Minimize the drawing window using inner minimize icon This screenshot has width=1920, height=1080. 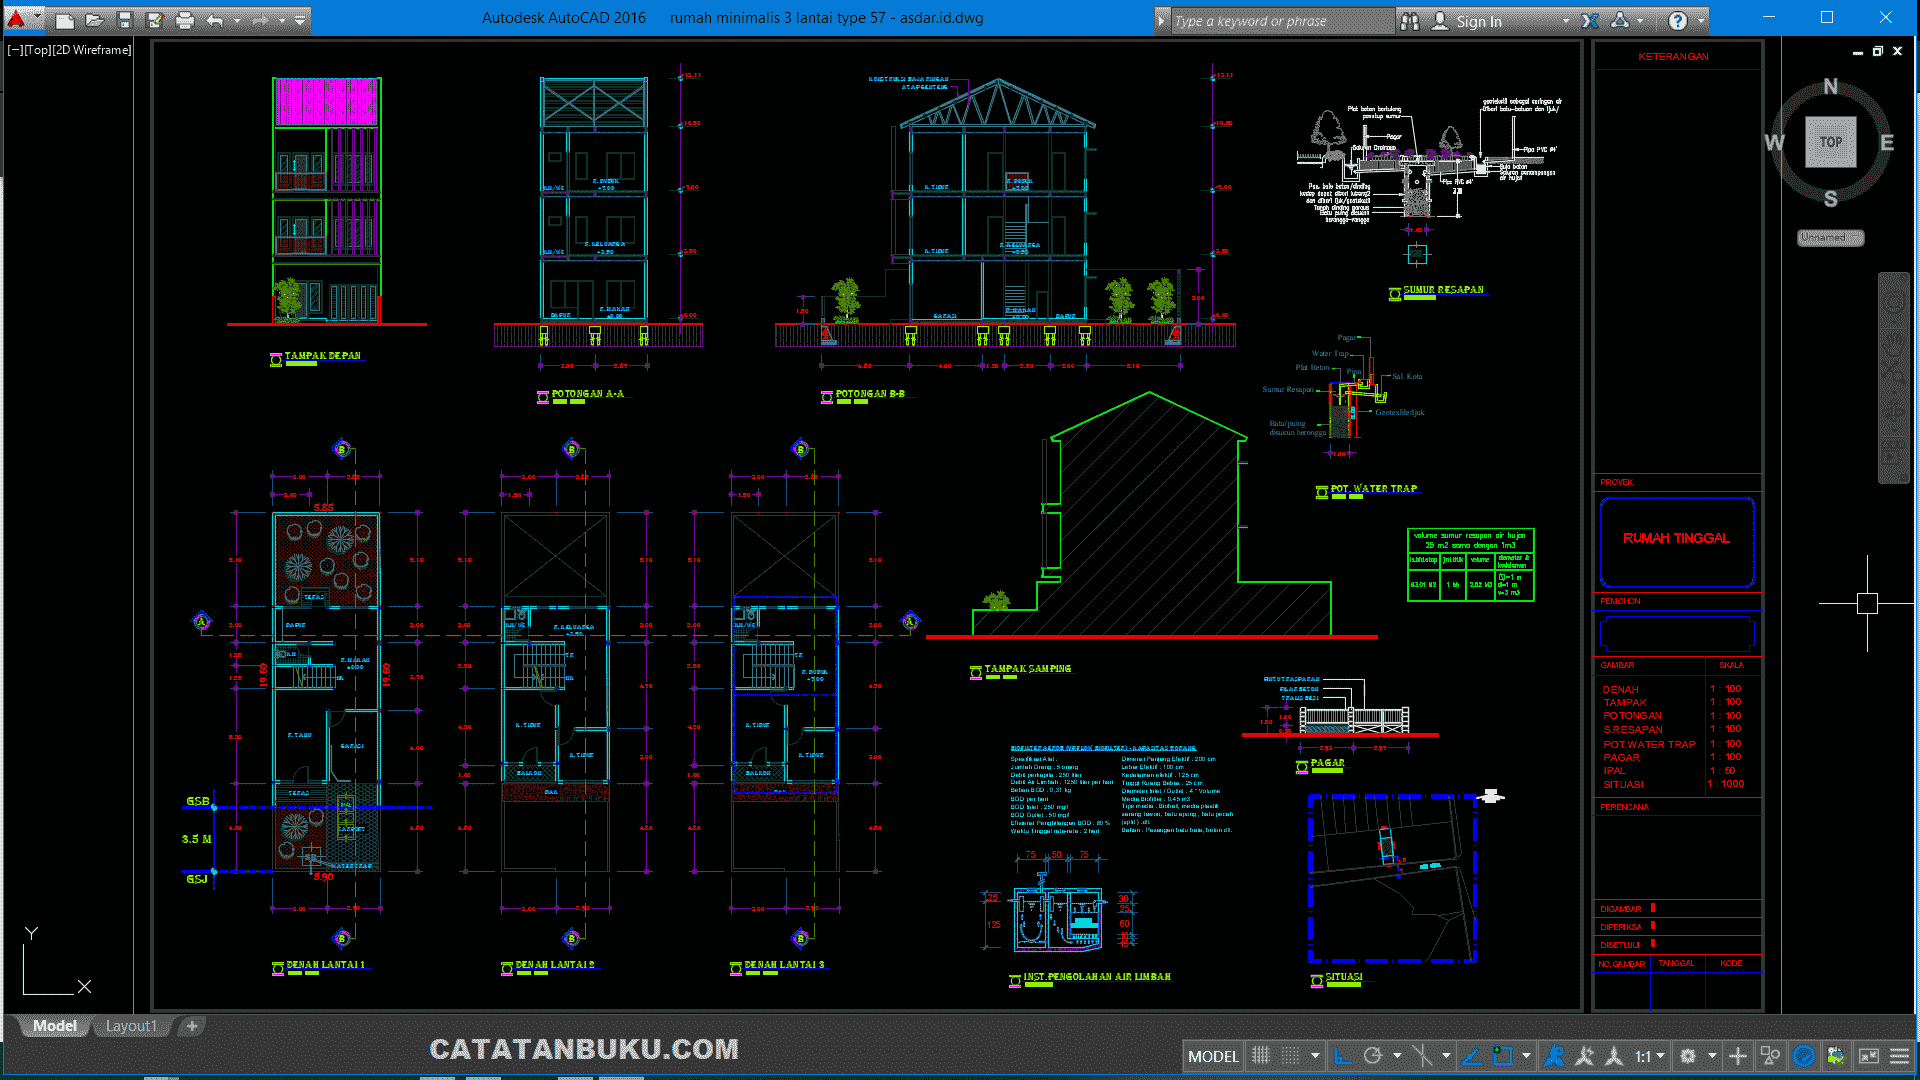[1857, 51]
